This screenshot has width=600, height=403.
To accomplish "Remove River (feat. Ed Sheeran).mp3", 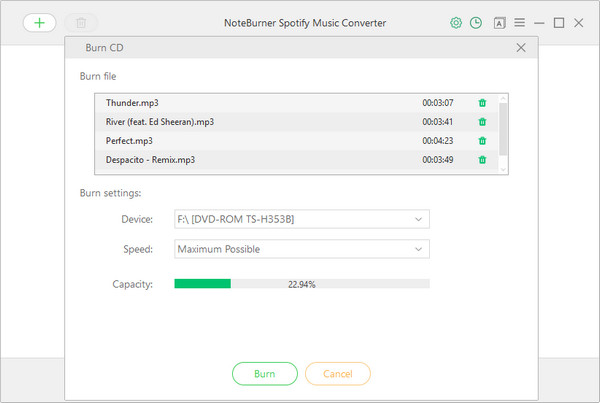I will (482, 122).
